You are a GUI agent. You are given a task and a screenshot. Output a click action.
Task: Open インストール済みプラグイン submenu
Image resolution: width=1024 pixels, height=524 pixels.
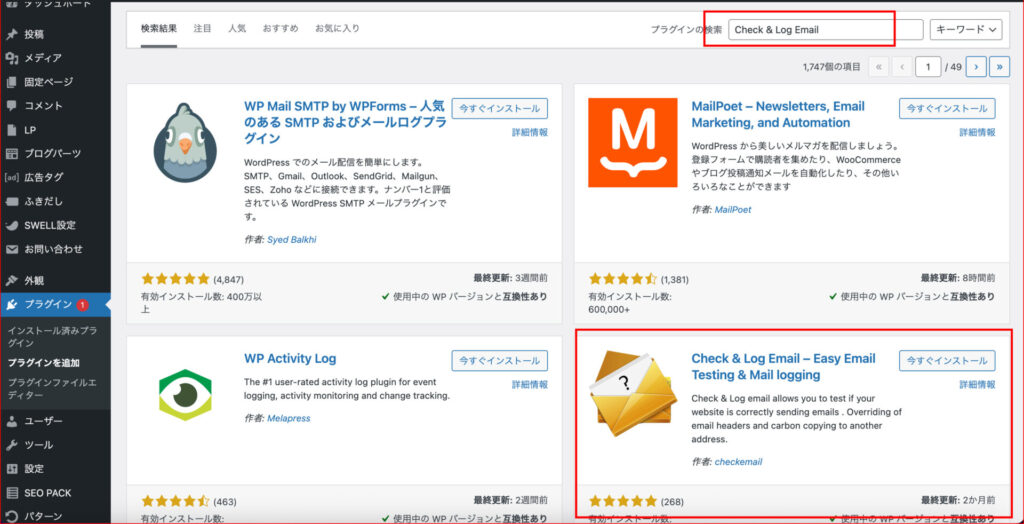click(52, 336)
